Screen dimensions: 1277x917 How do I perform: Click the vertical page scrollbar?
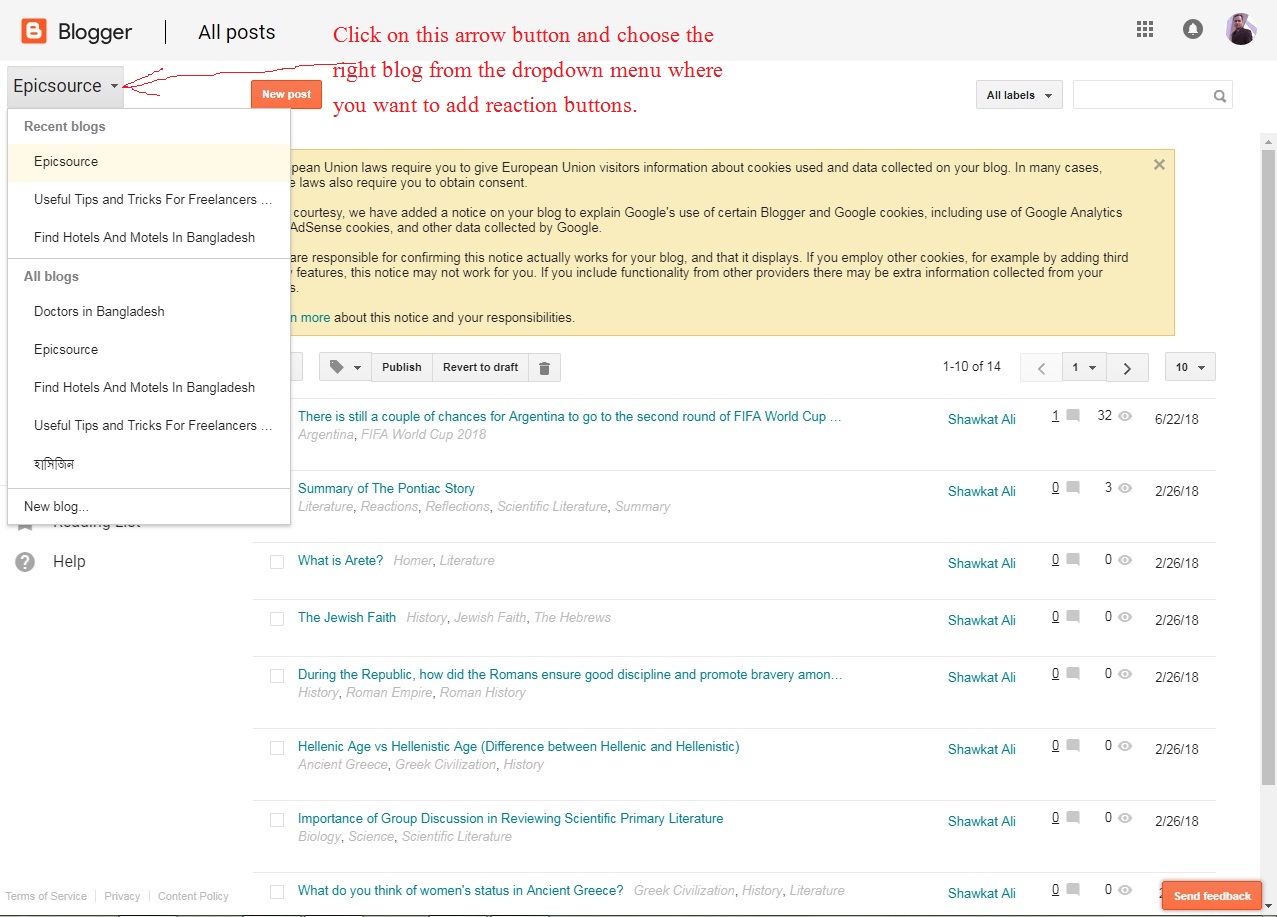point(1268,465)
